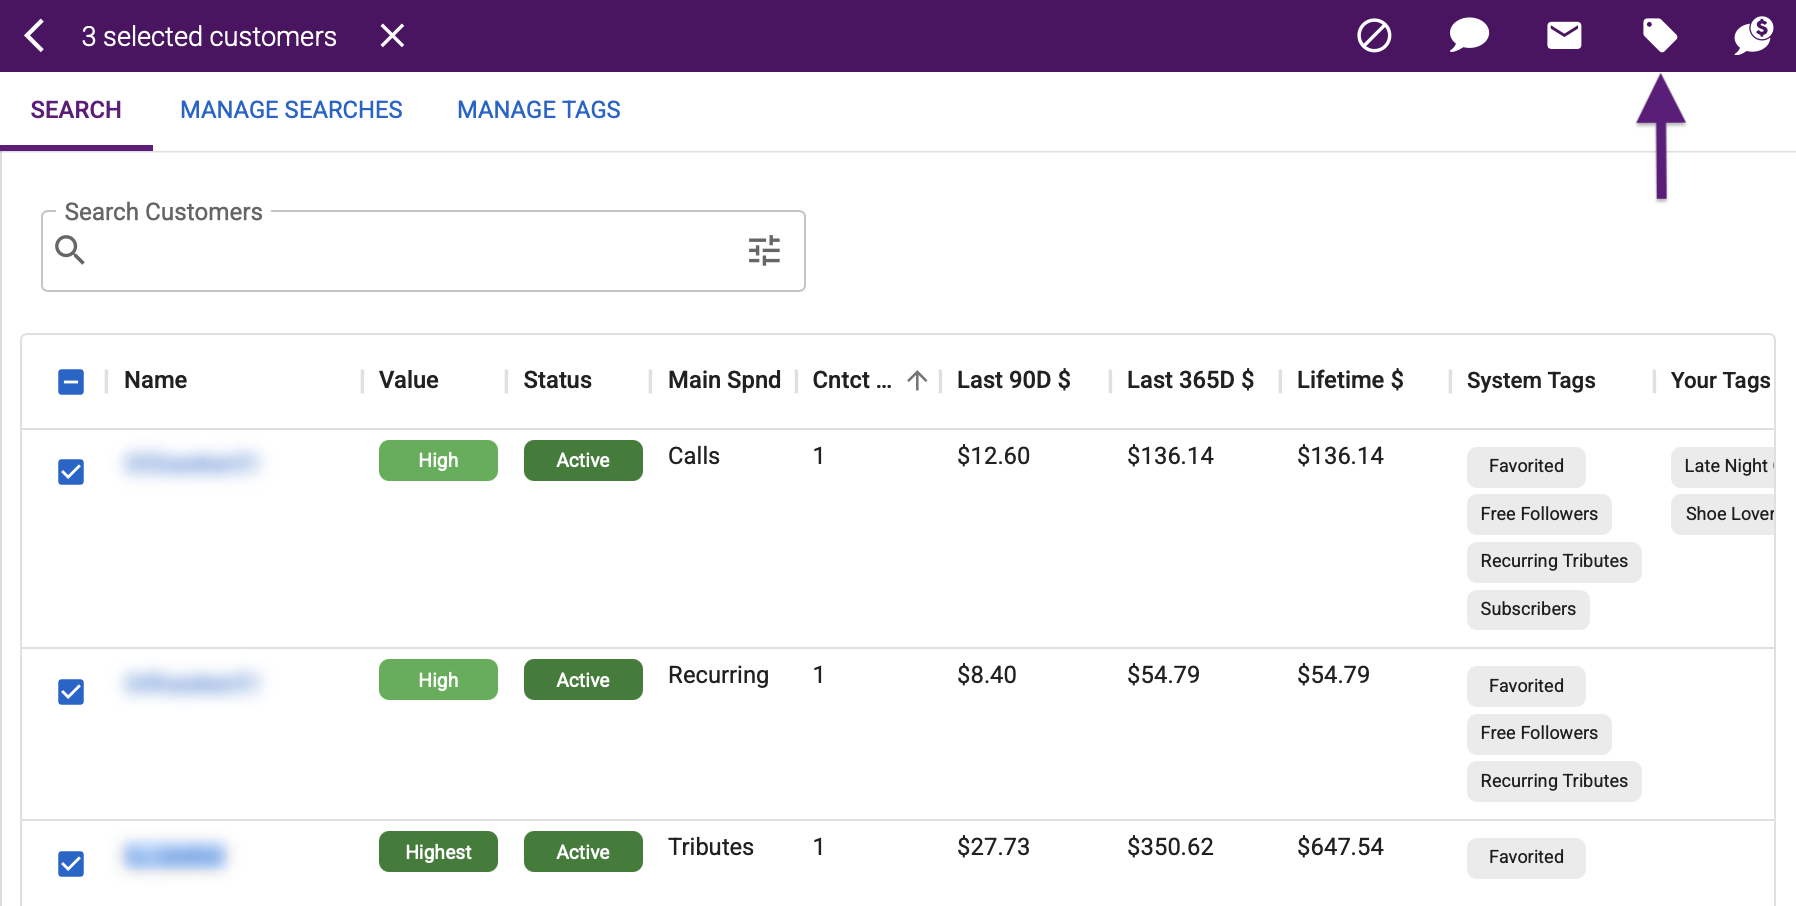Sort by the Value column header
The width and height of the screenshot is (1796, 906).
pyautogui.click(x=409, y=380)
